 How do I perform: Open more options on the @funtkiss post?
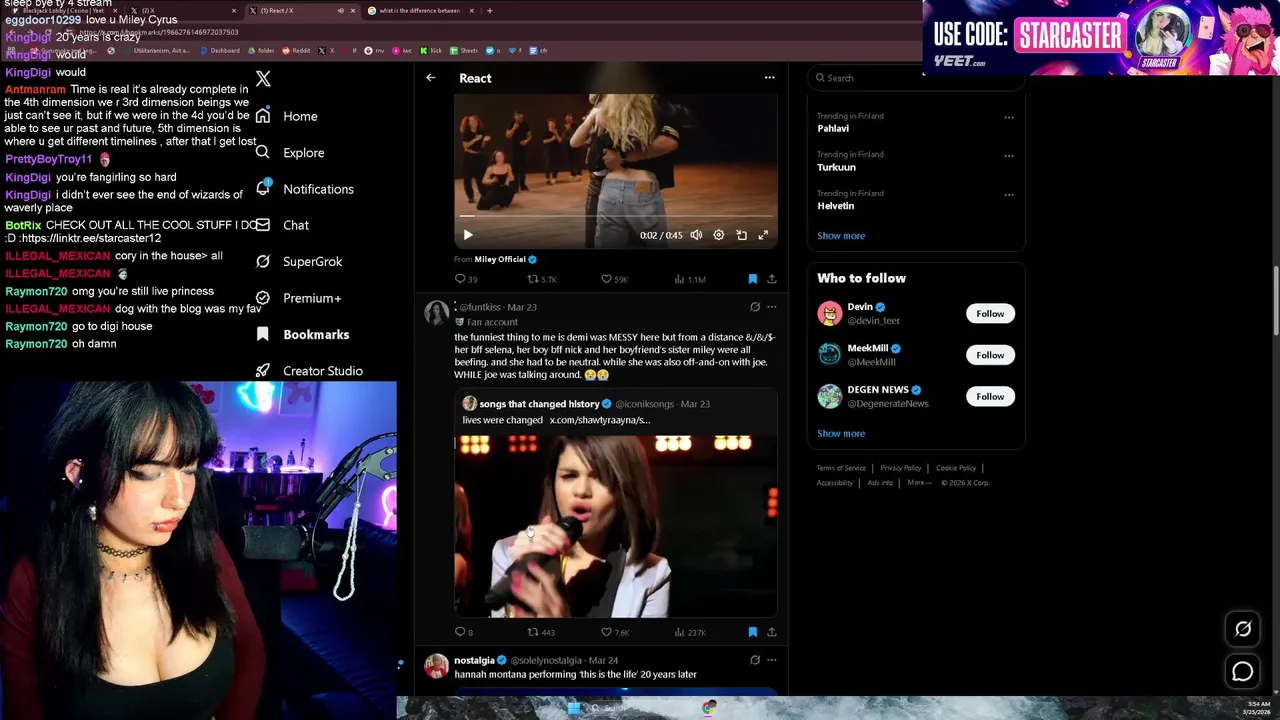[x=771, y=307]
